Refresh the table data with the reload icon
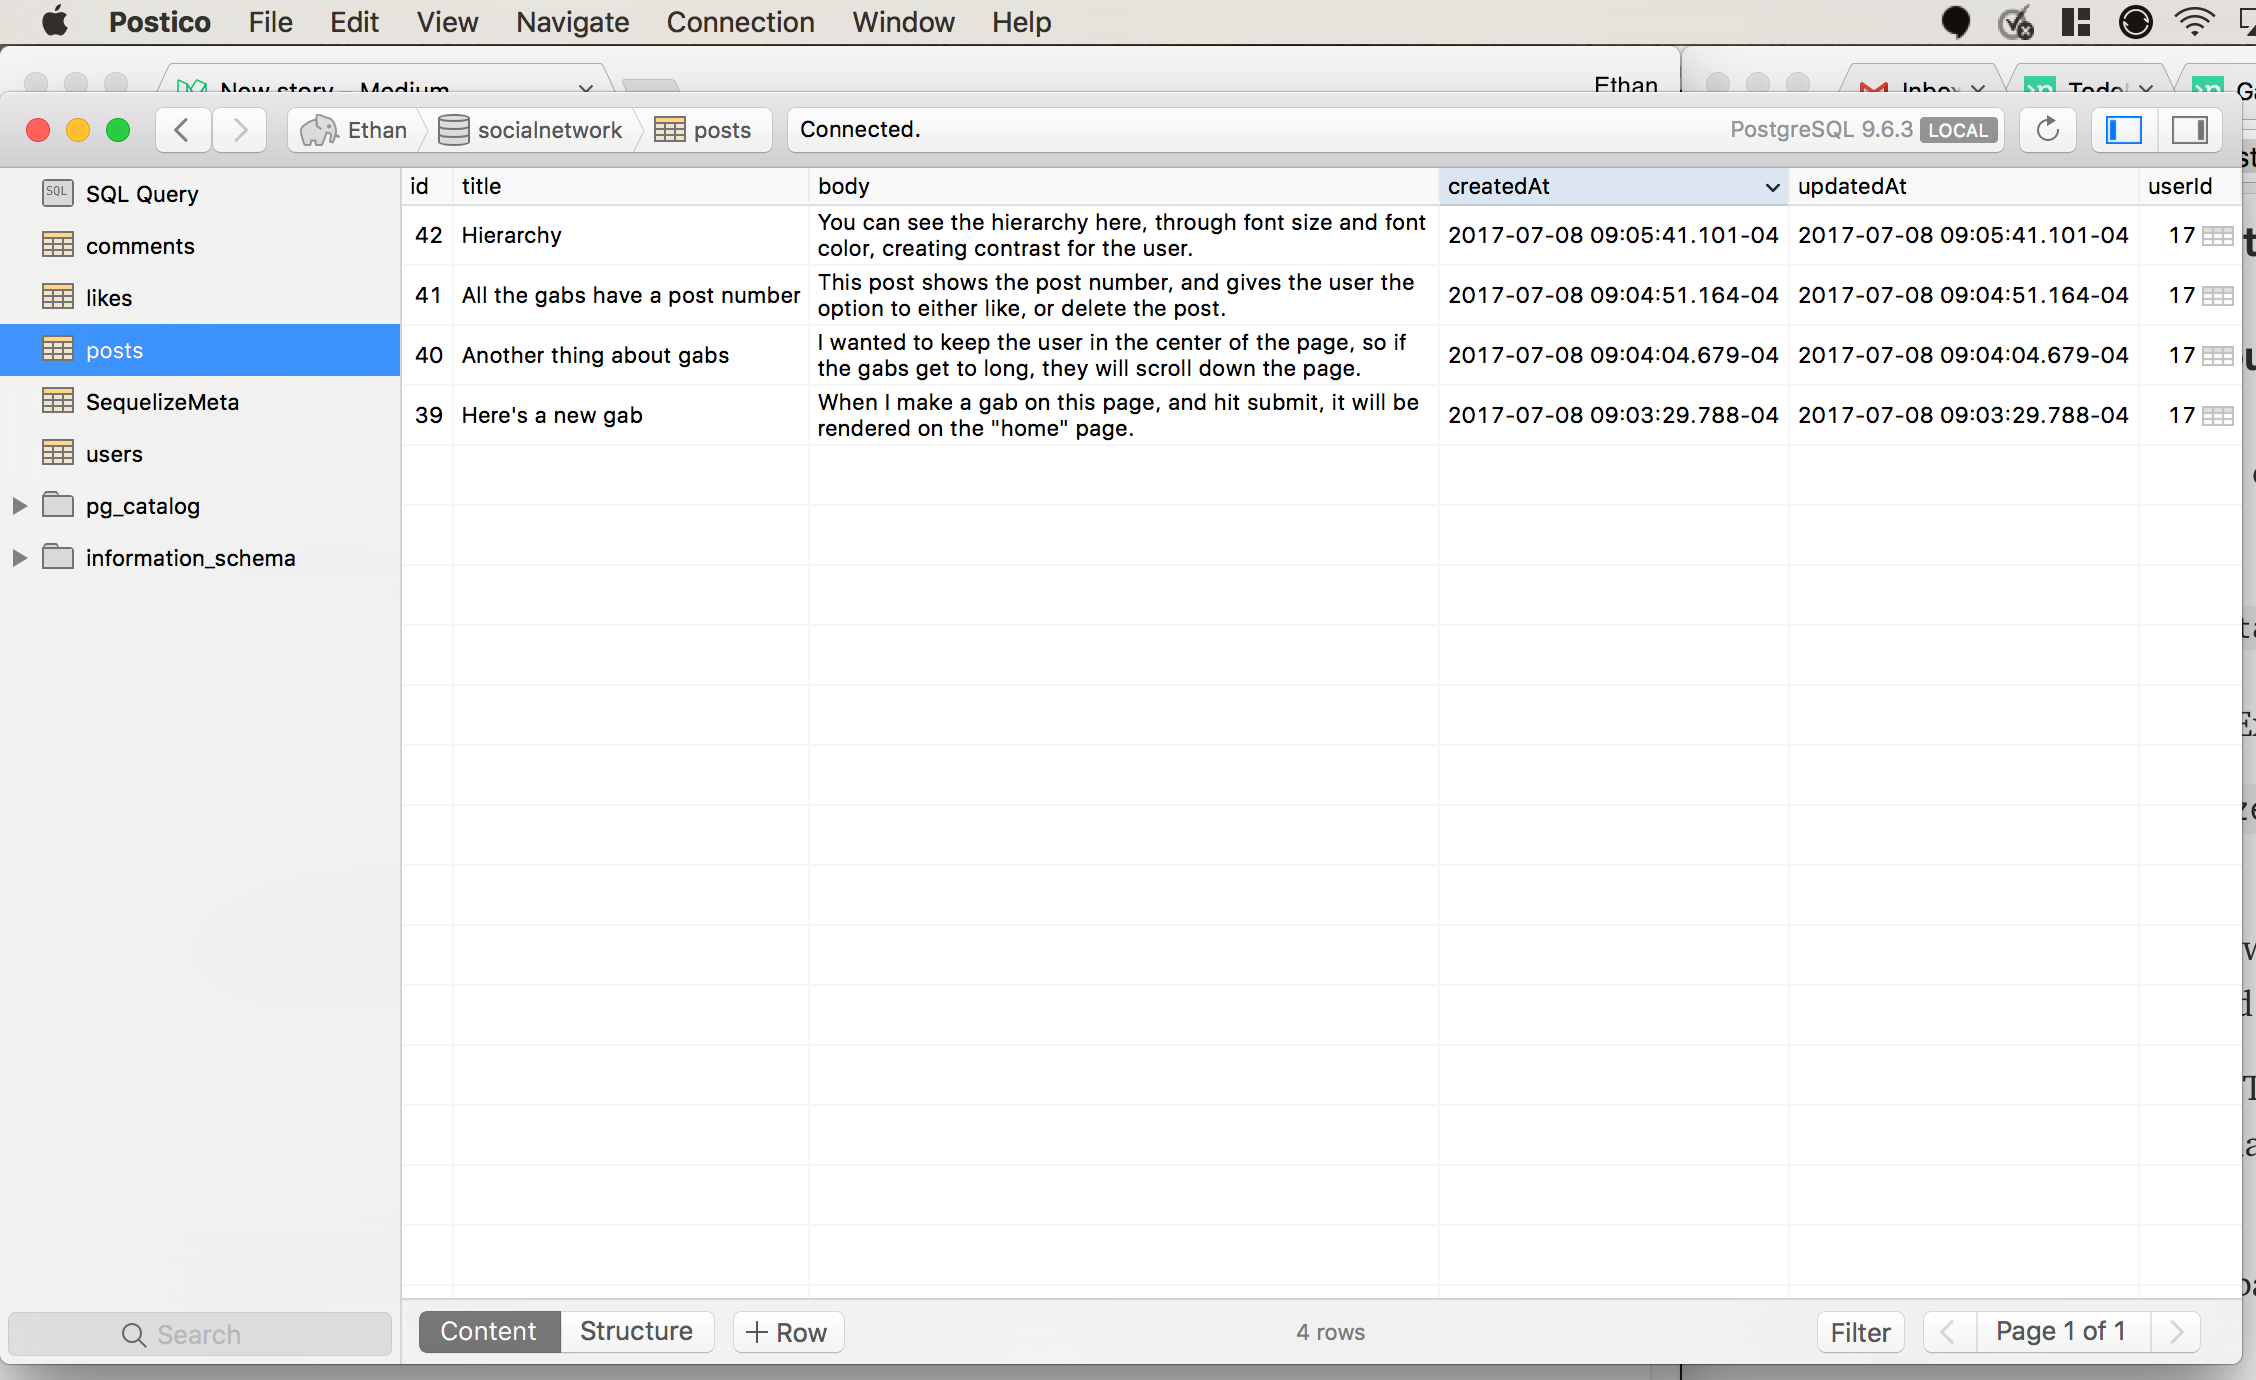 pos(2046,130)
